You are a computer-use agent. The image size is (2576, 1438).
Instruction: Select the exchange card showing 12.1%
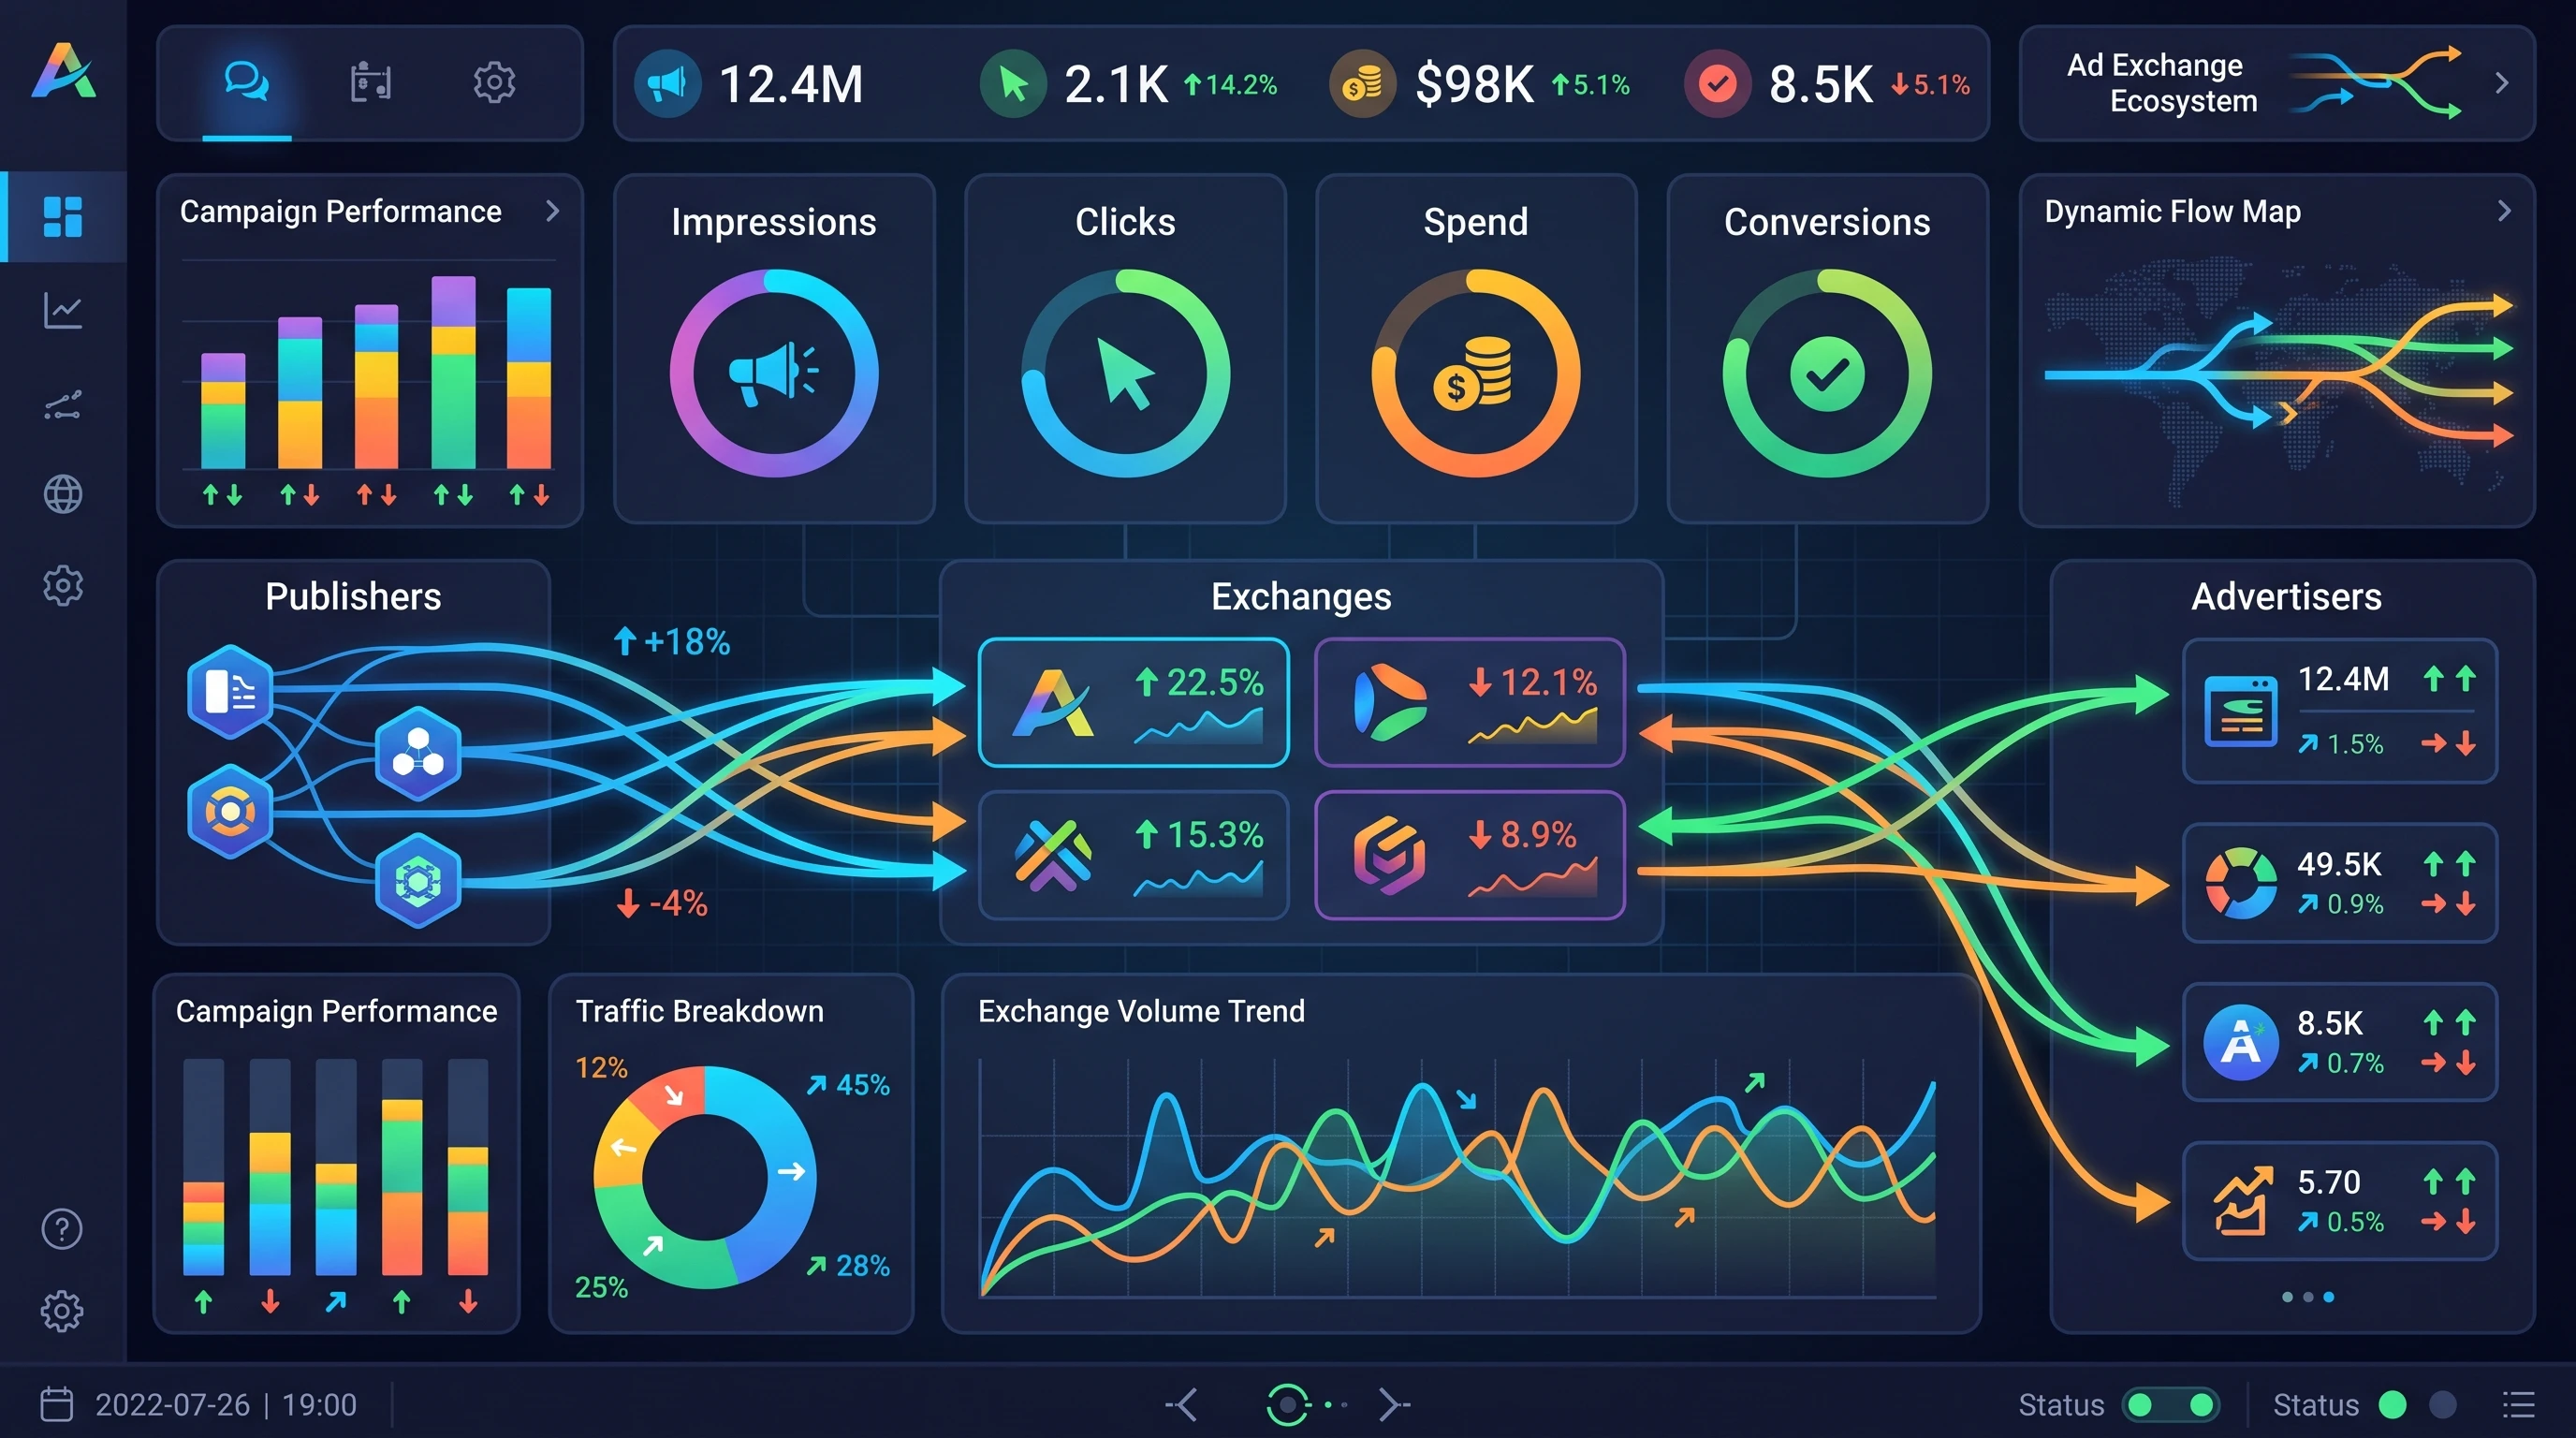[x=1469, y=702]
